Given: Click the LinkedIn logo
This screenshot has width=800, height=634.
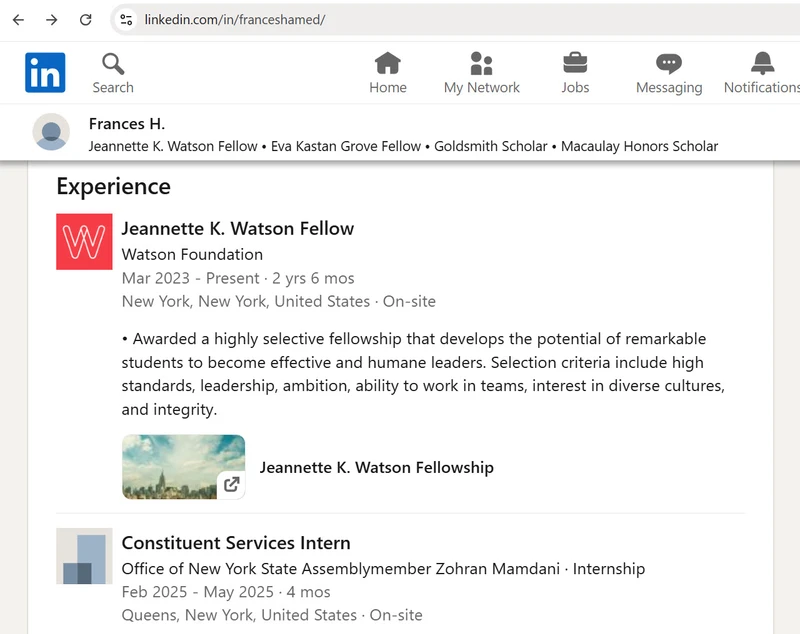Looking at the screenshot, I should click(44, 72).
